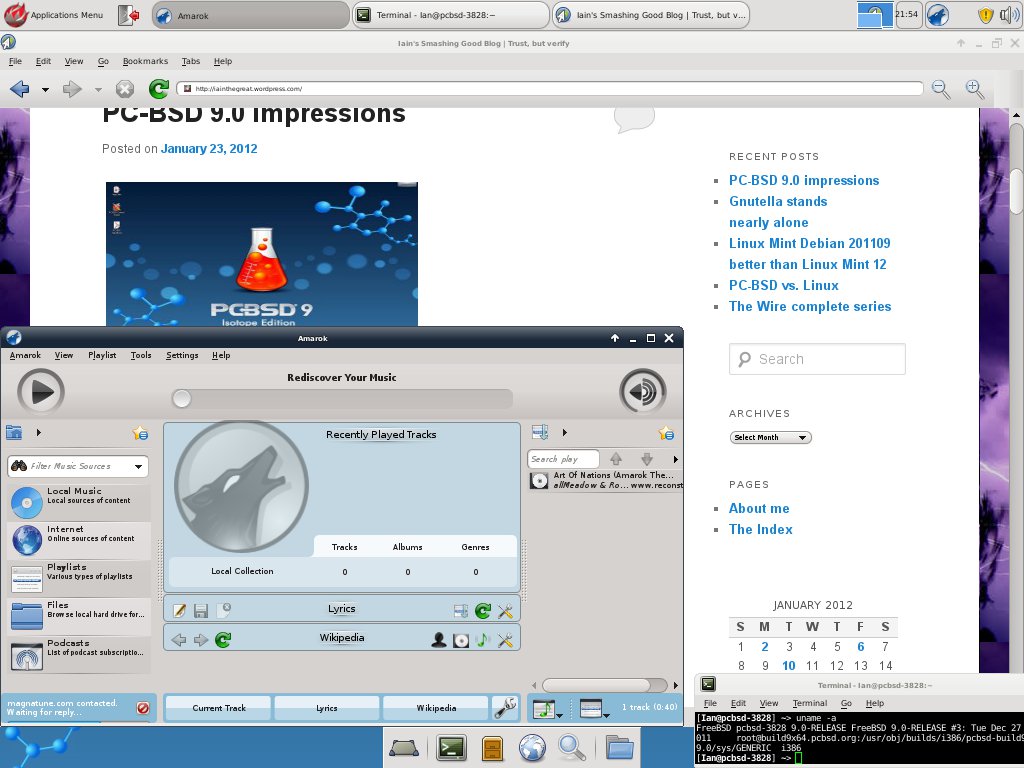Expand media sources breadcrumb arrow

[x=39, y=432]
